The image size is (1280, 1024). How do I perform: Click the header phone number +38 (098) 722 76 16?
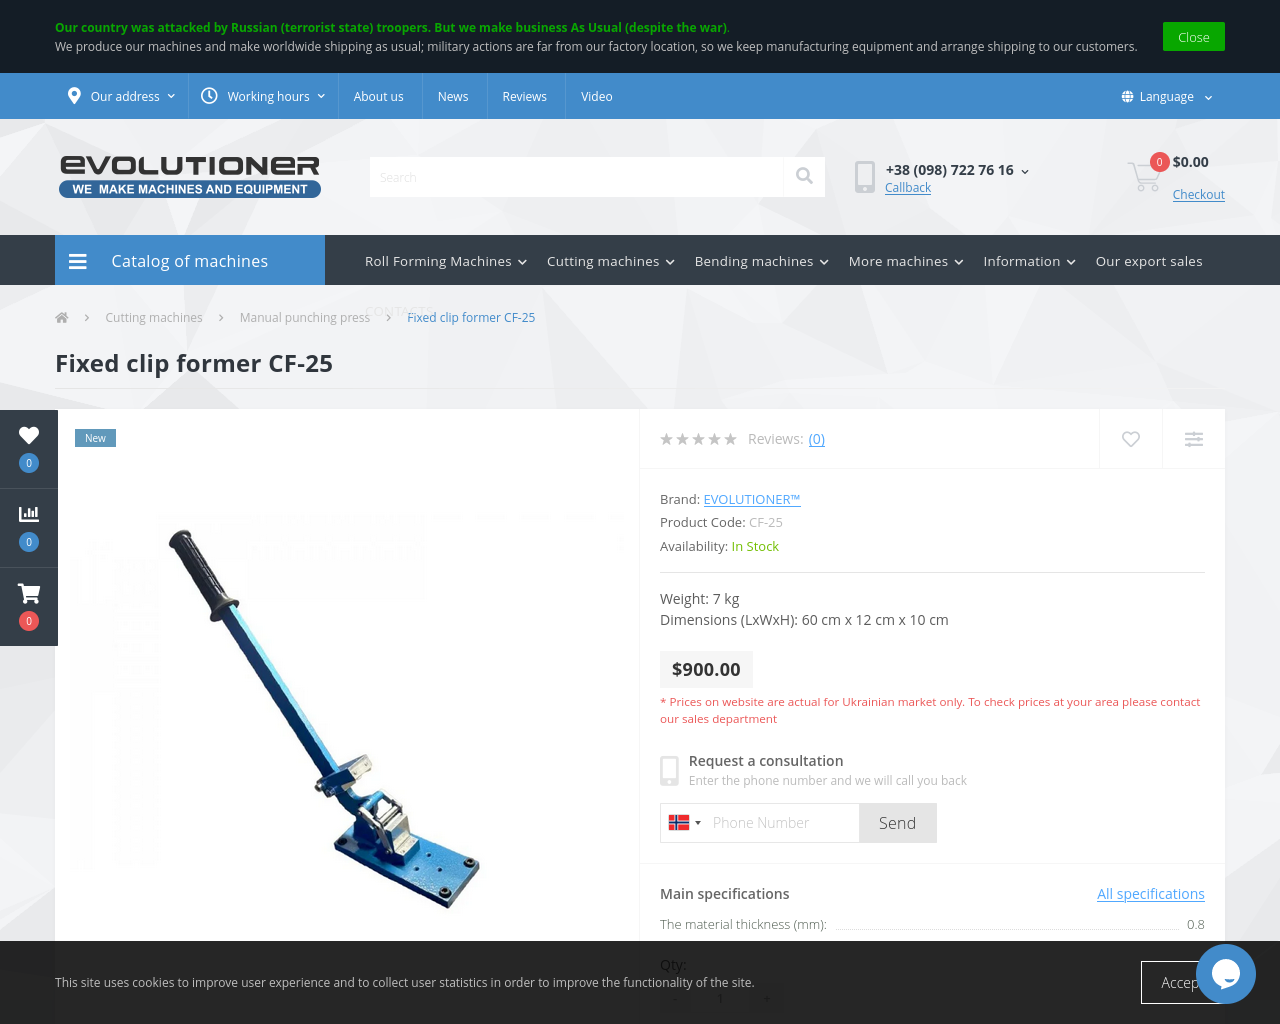click(949, 170)
